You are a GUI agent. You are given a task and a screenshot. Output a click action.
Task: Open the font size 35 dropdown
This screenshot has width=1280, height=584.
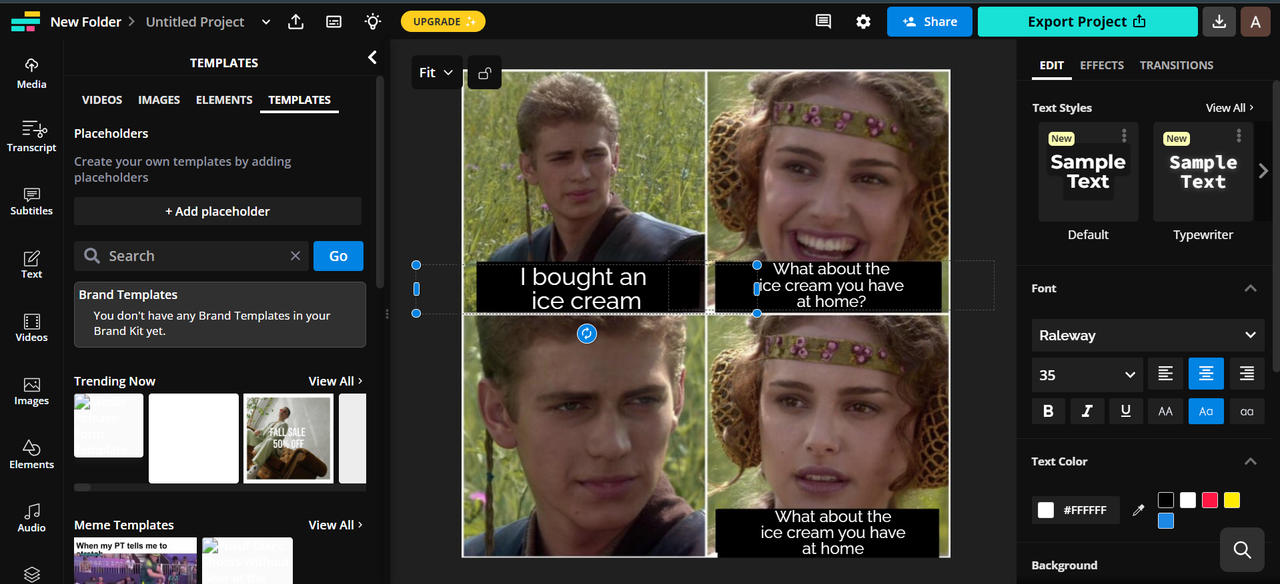pyautogui.click(x=1087, y=375)
